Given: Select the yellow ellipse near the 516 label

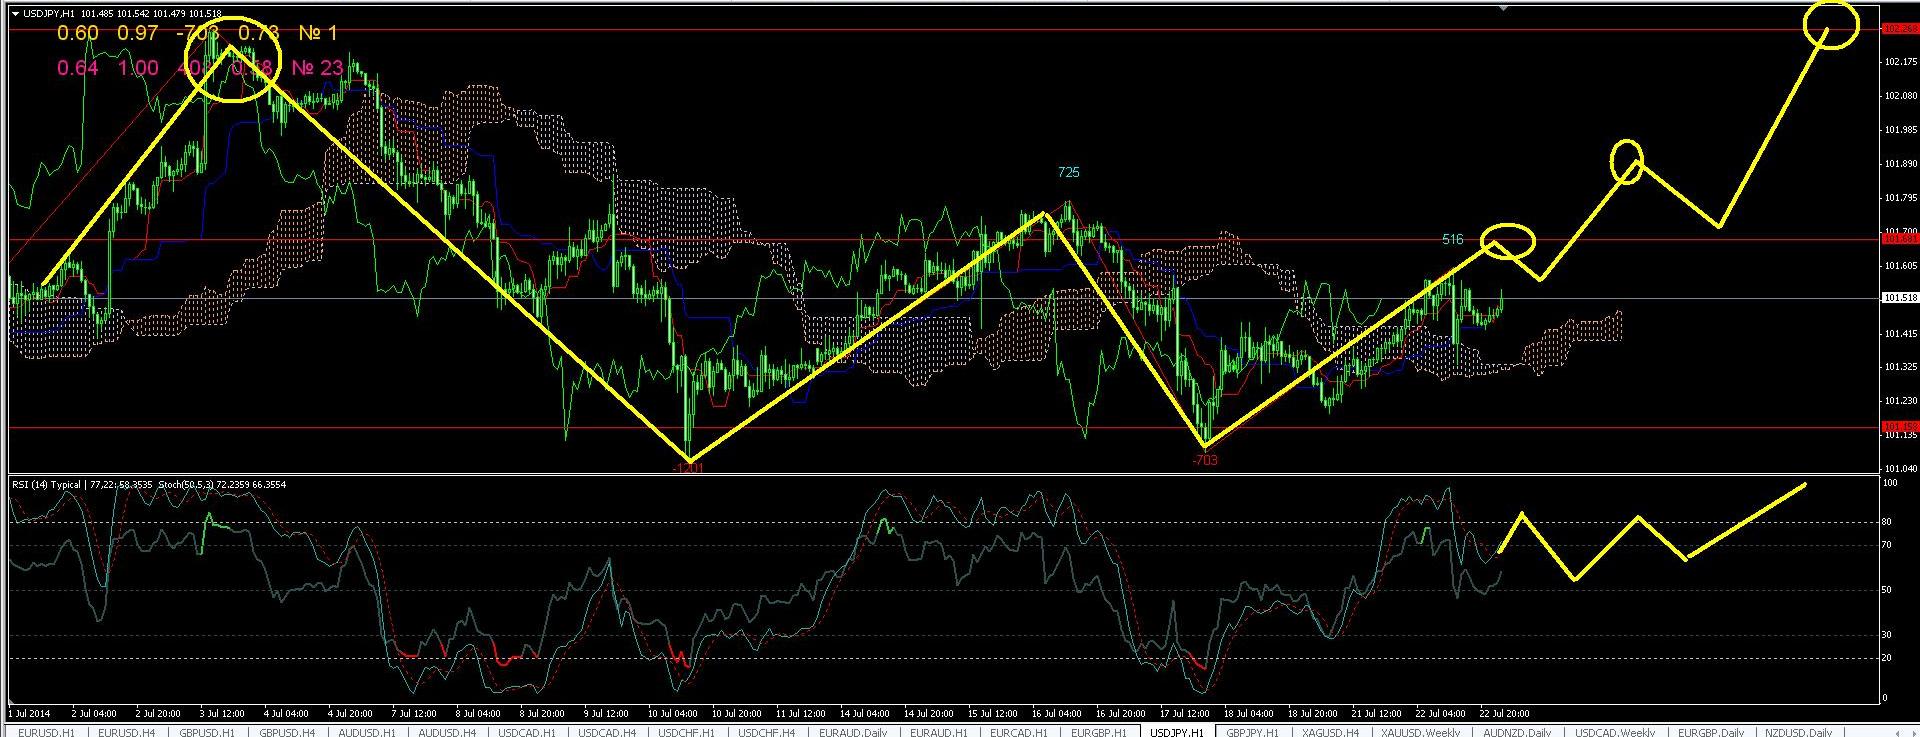Looking at the screenshot, I should click(1507, 241).
